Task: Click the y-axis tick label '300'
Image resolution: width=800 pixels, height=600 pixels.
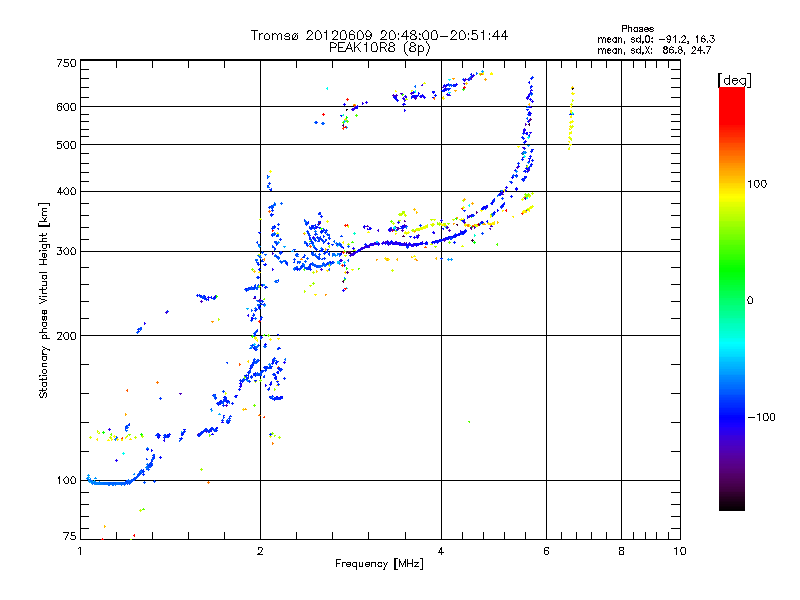Action: tap(66, 251)
